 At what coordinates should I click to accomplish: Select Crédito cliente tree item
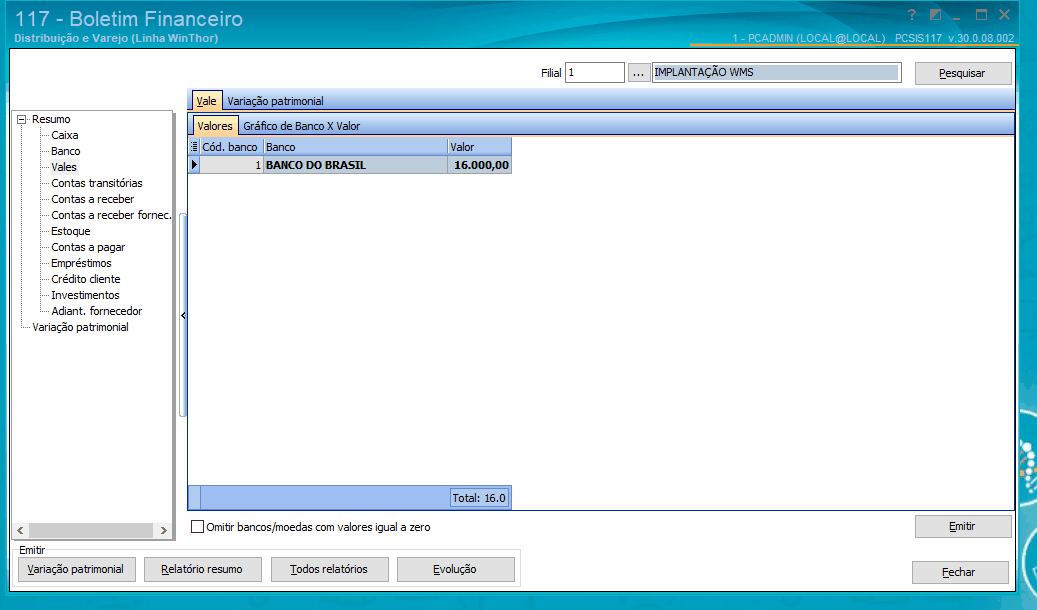(x=86, y=279)
